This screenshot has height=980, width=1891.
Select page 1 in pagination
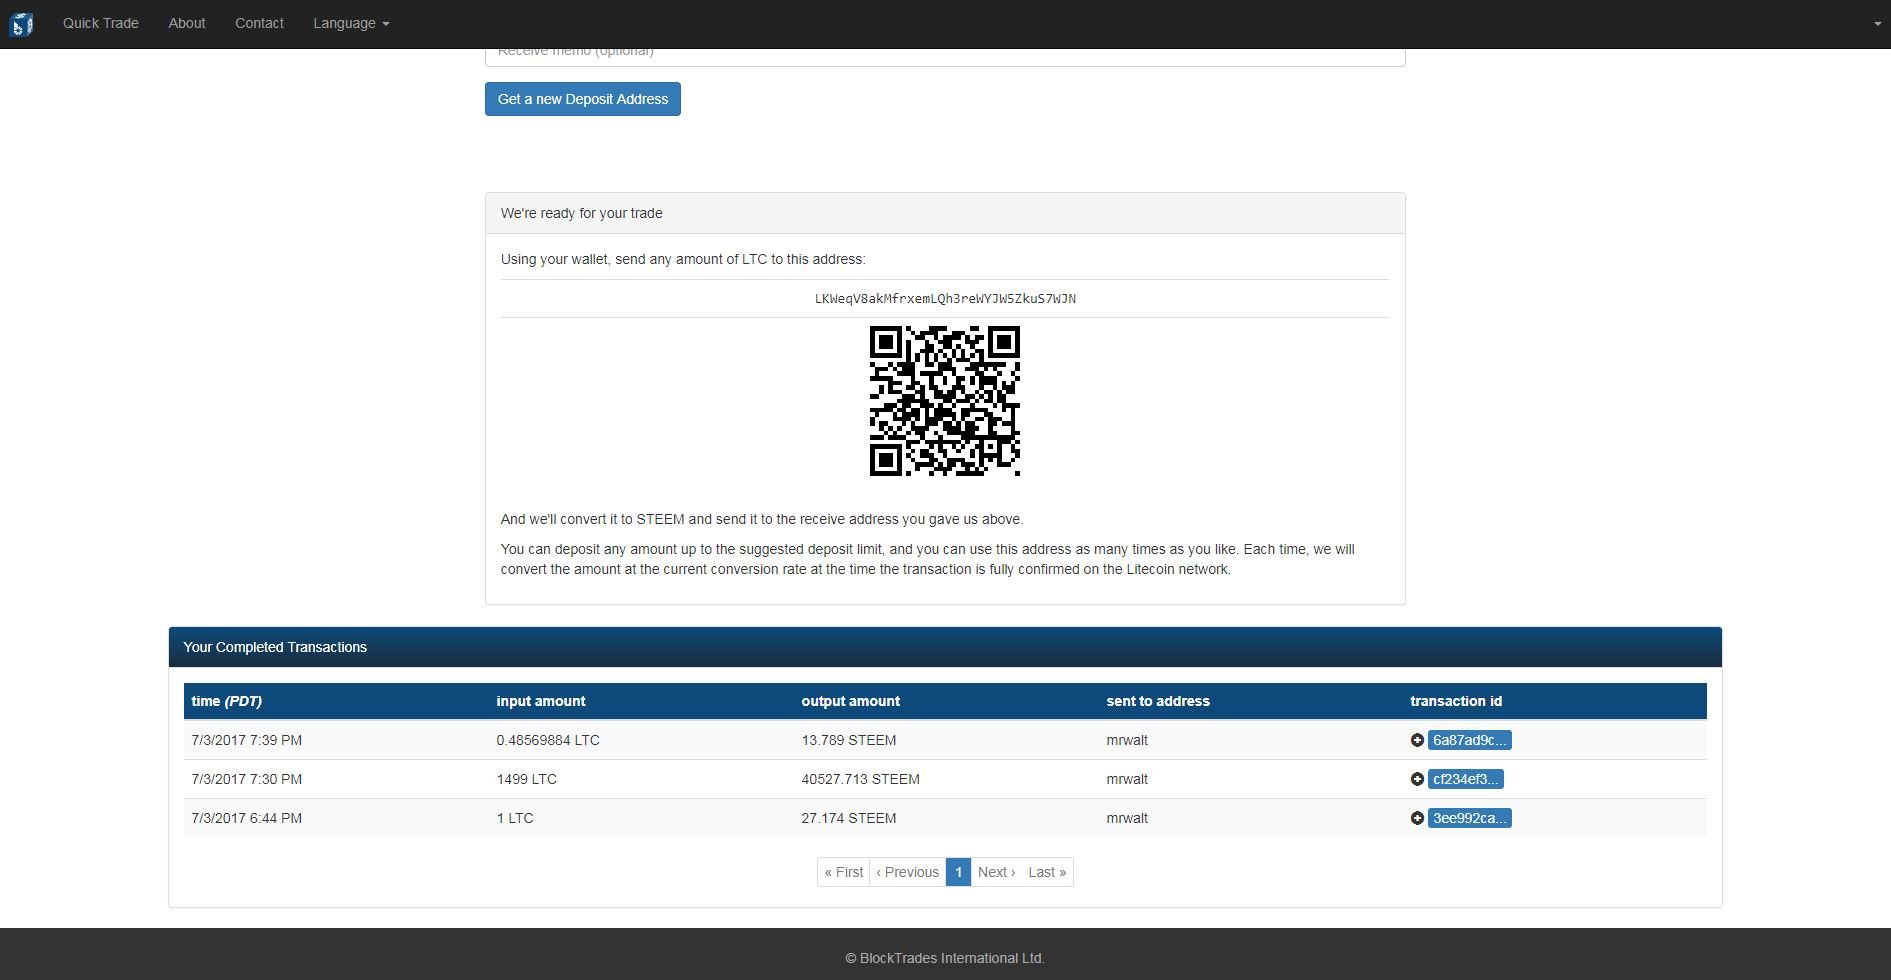pyautogui.click(x=958, y=872)
